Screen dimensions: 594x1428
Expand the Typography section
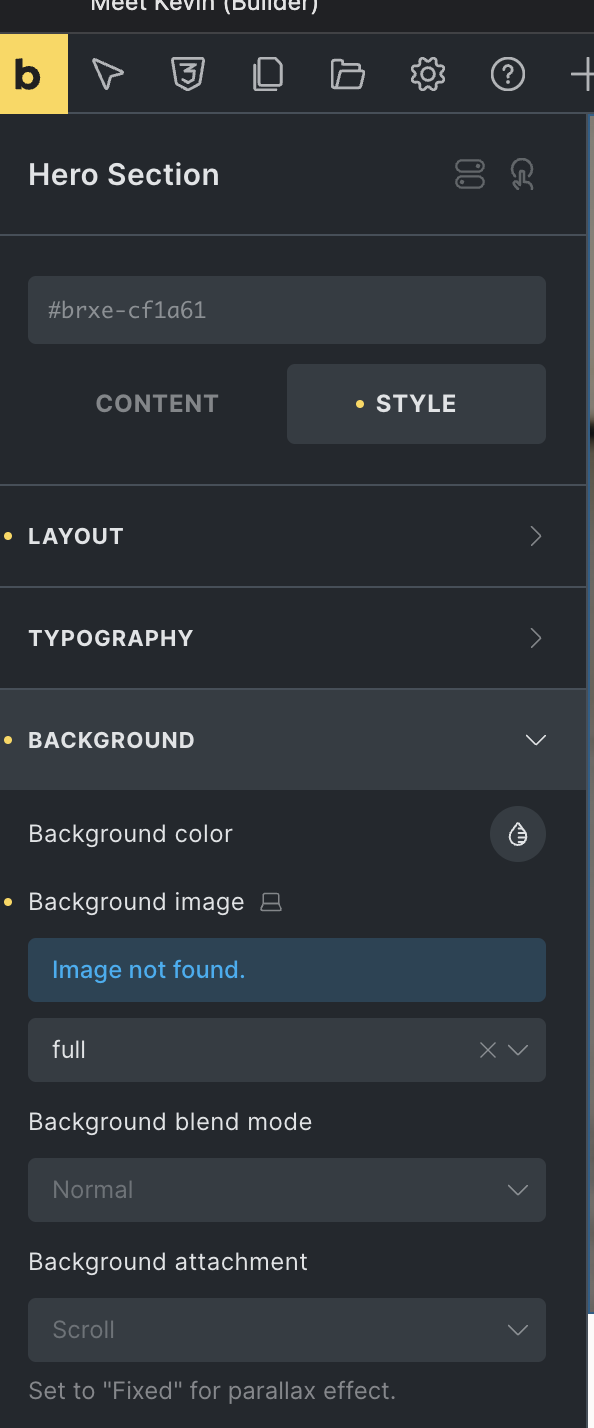tap(293, 638)
